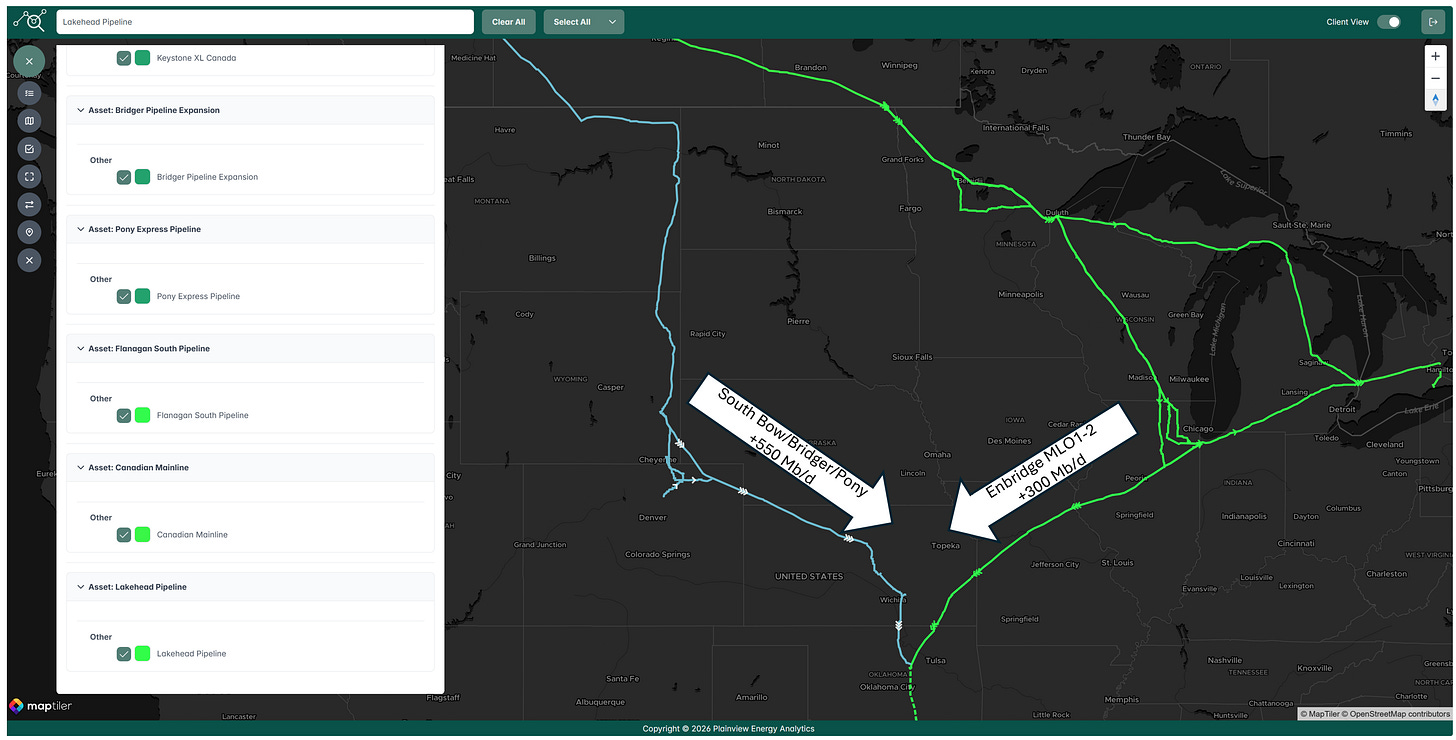Open Keystone XL Canada color swatch
The image size is (1456, 740).
tap(143, 58)
